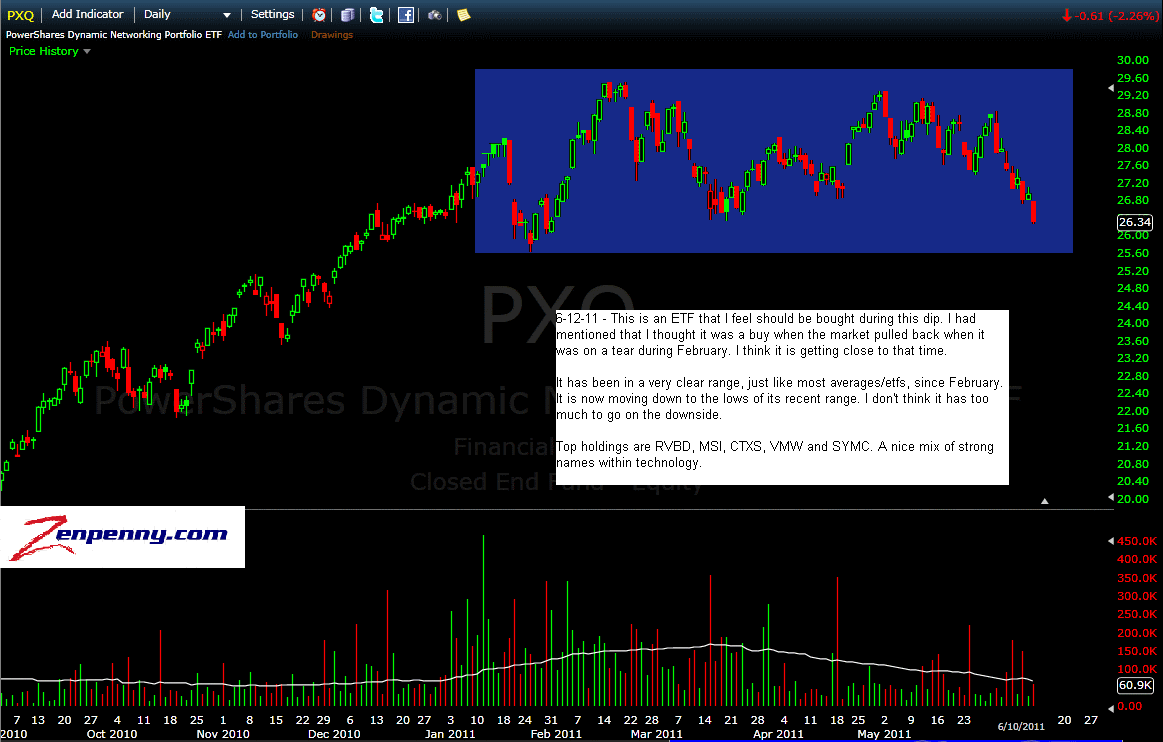Viewport: 1163px width, 742px height.
Task: Click the Drawings link
Action: [332, 35]
